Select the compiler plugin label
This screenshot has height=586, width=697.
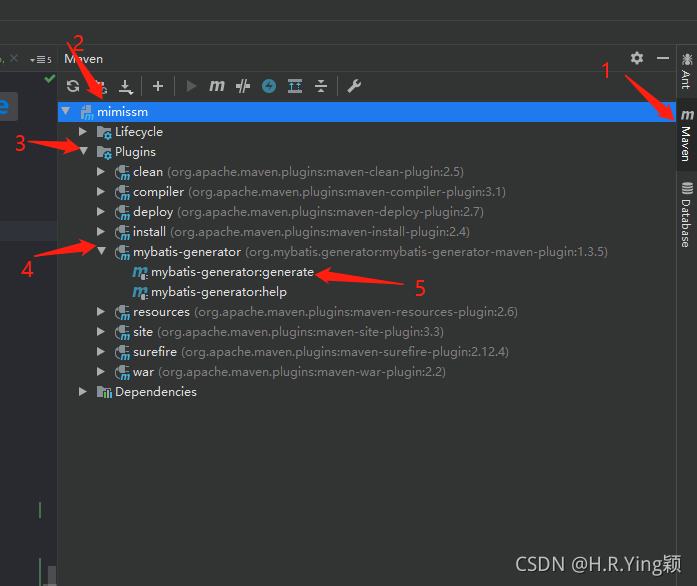[x=158, y=192]
